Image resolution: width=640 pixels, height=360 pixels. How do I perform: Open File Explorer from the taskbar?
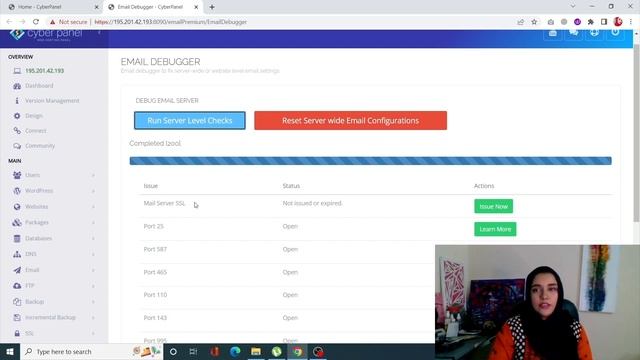click(x=256, y=351)
